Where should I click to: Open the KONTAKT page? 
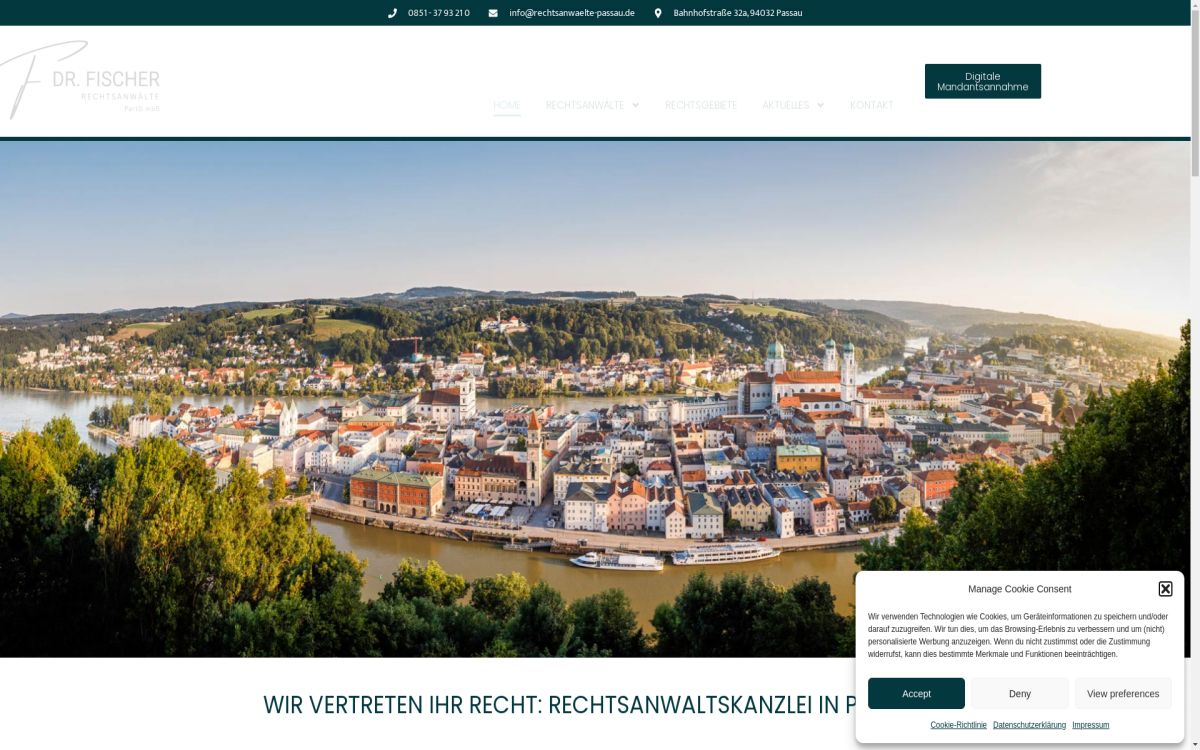point(871,104)
